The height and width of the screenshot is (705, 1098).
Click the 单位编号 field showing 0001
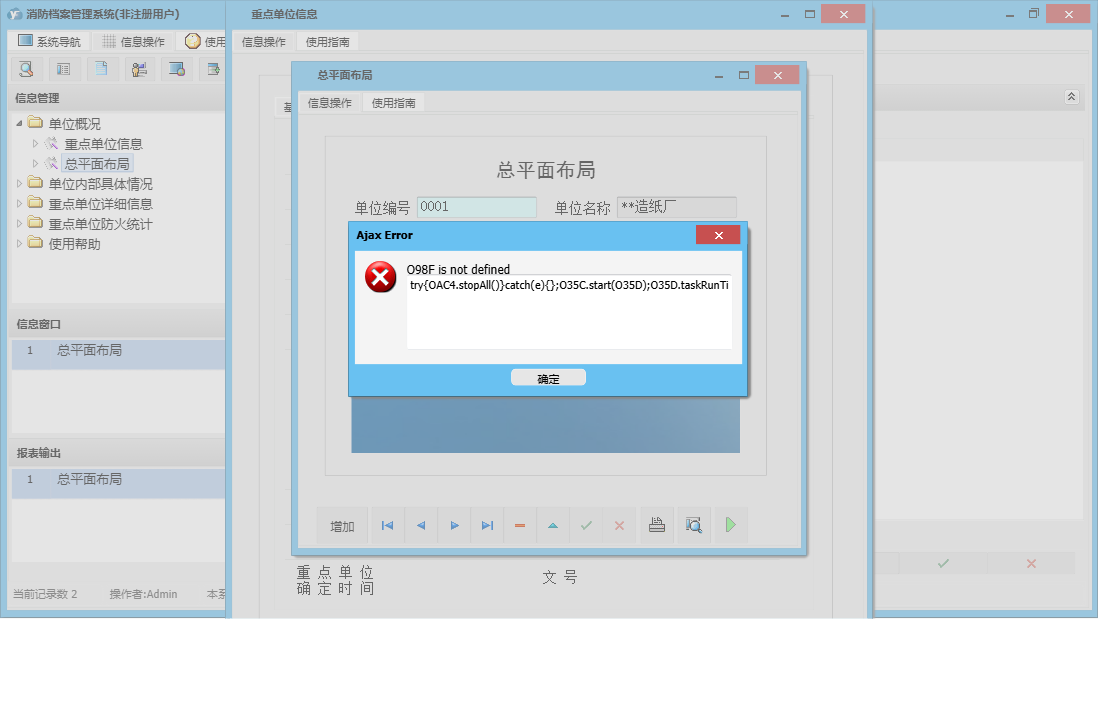[x=477, y=207]
